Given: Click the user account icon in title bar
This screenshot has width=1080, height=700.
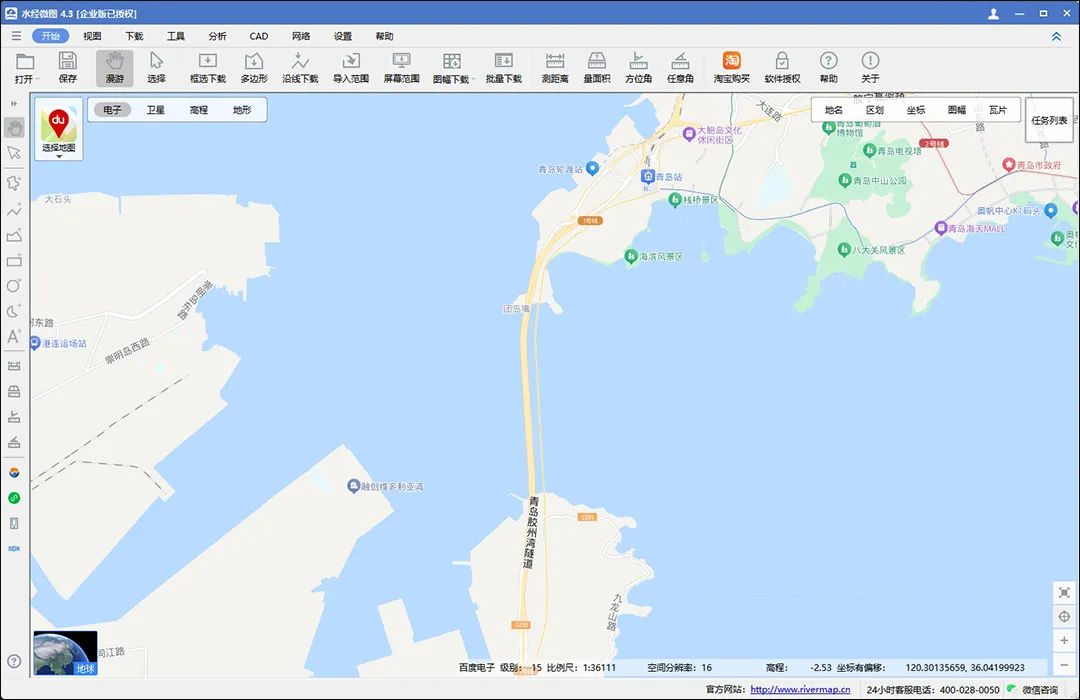Looking at the screenshot, I should click(x=993, y=13).
